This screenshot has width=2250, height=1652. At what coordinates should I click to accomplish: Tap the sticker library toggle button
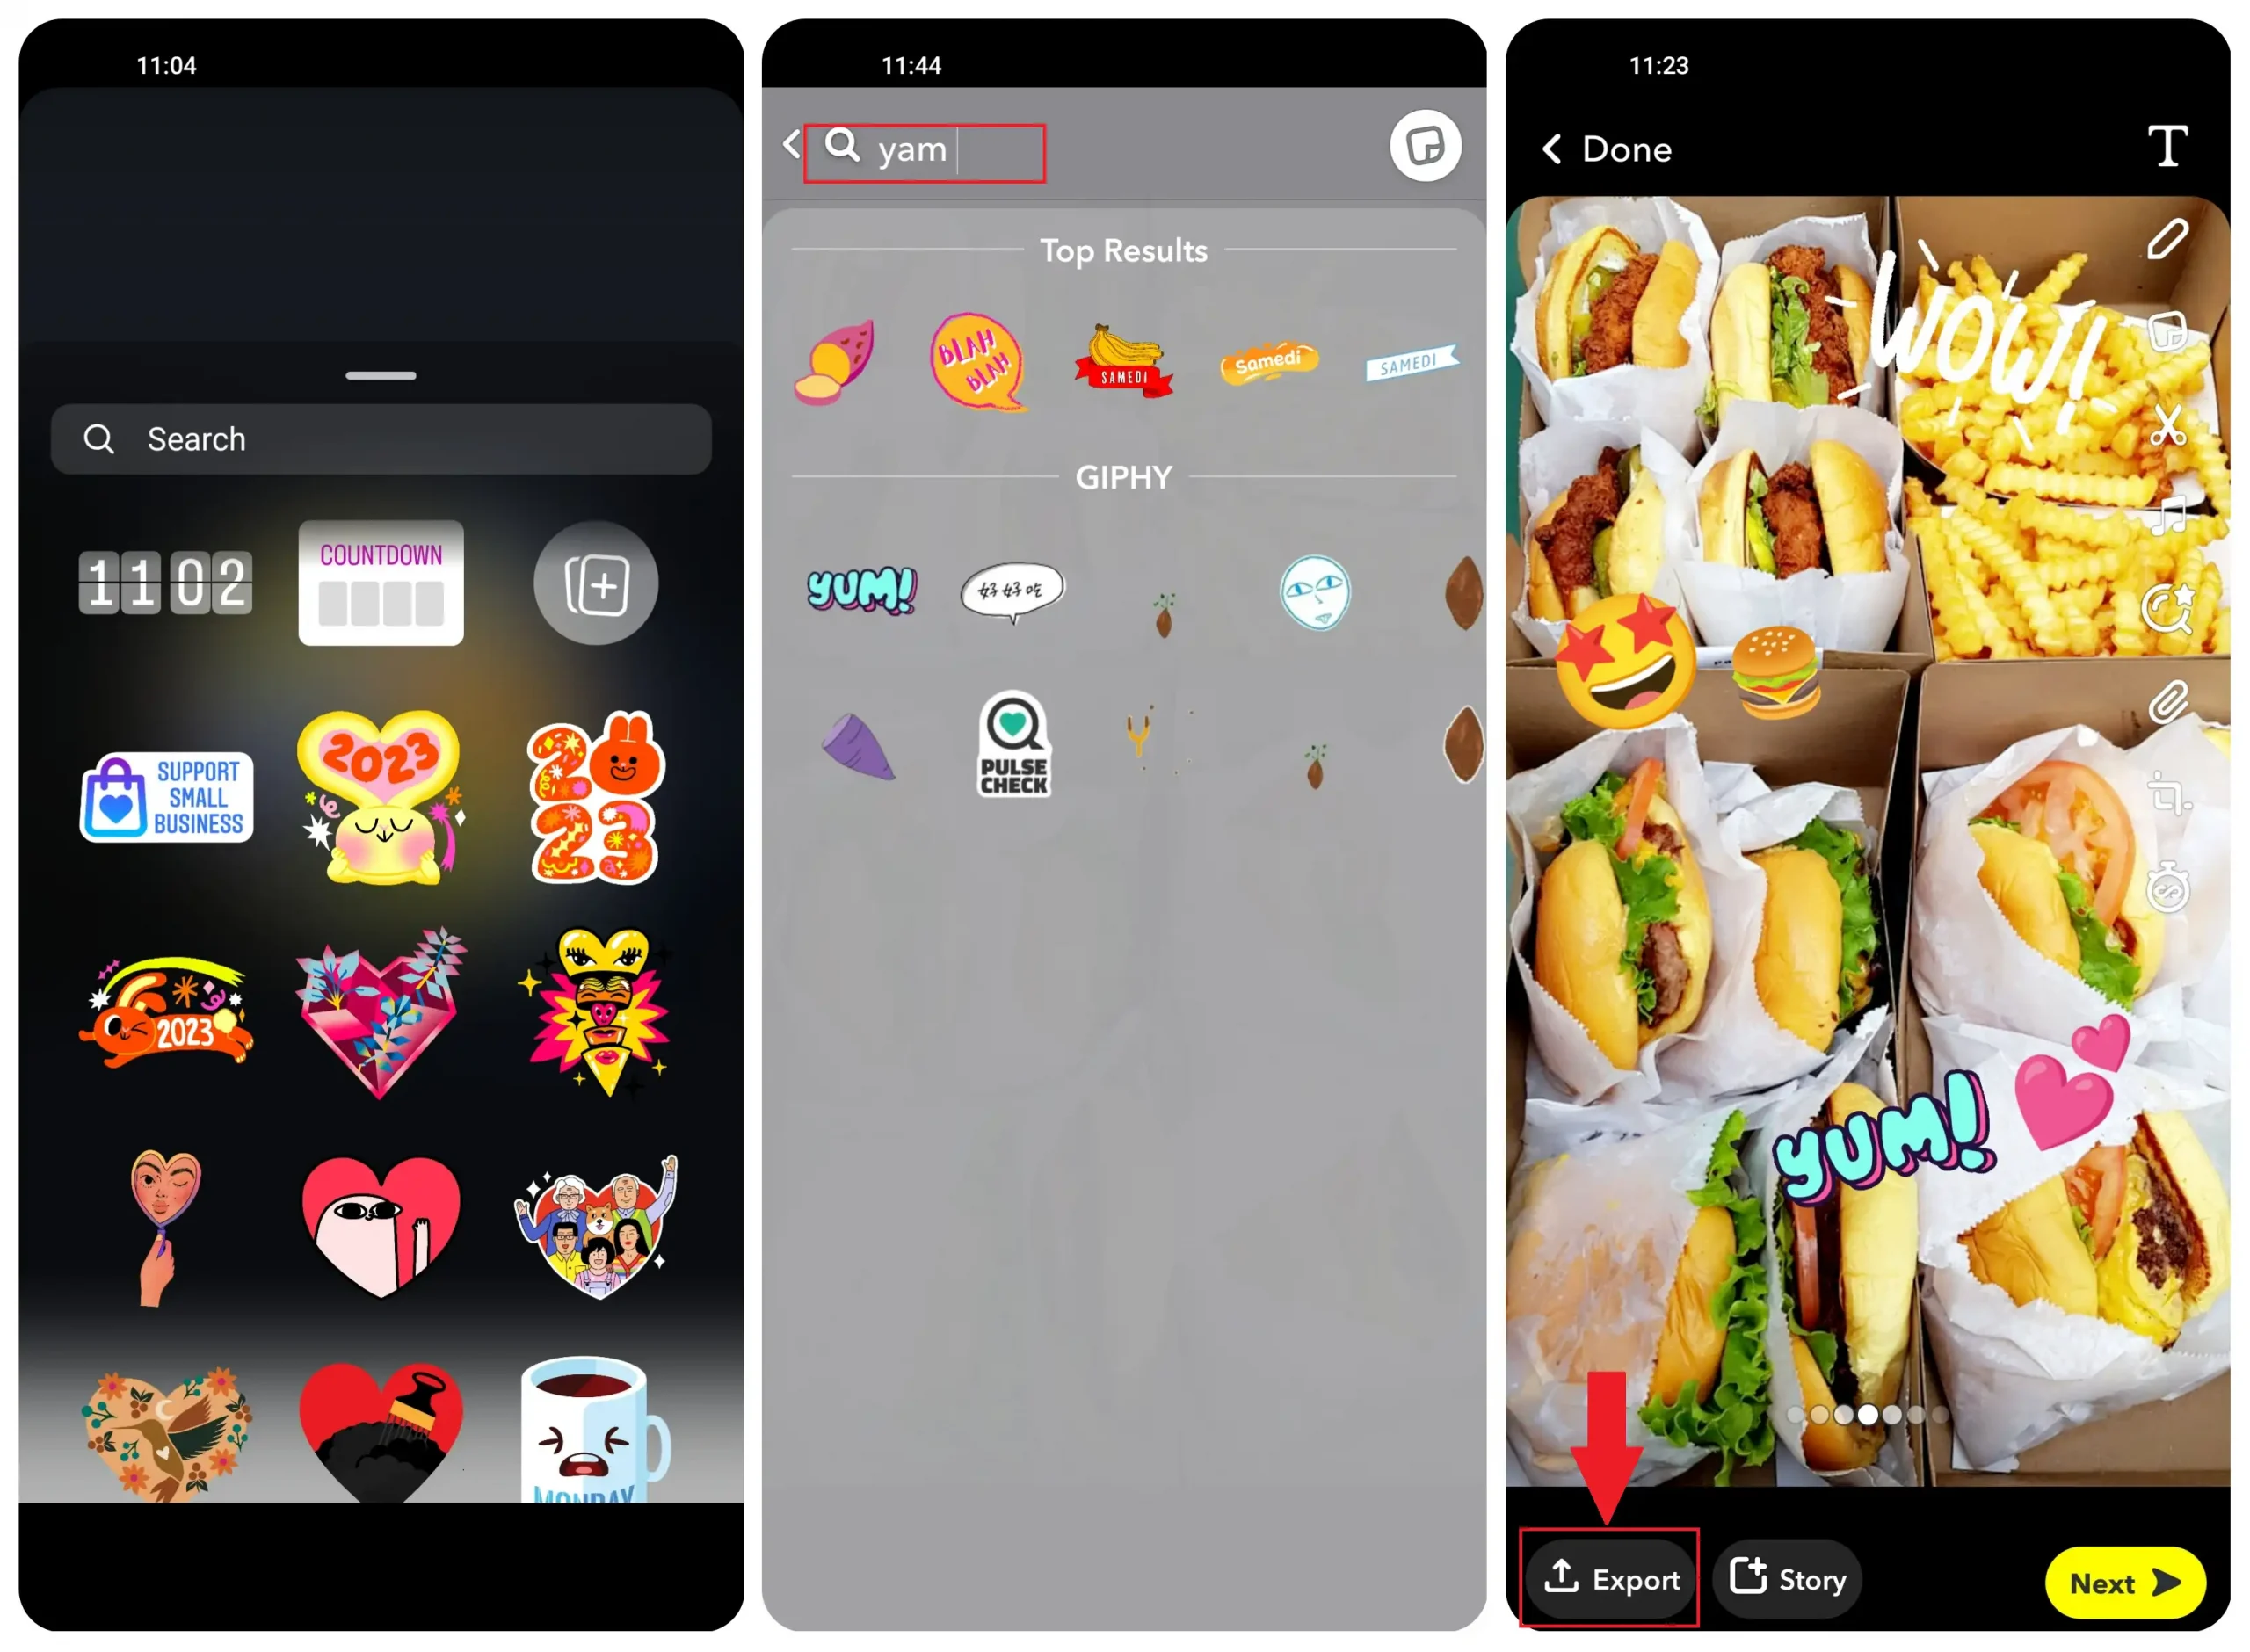pos(1427,145)
